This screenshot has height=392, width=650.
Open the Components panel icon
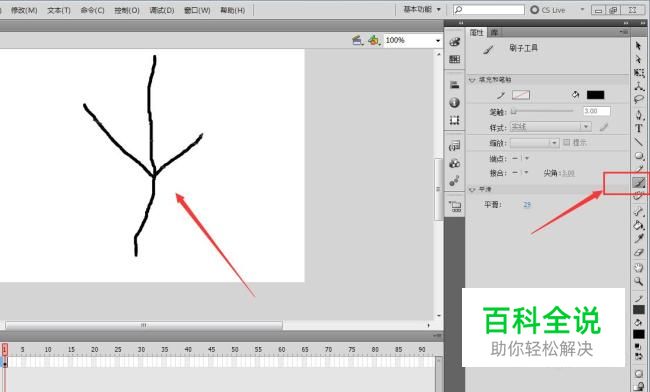(455, 163)
